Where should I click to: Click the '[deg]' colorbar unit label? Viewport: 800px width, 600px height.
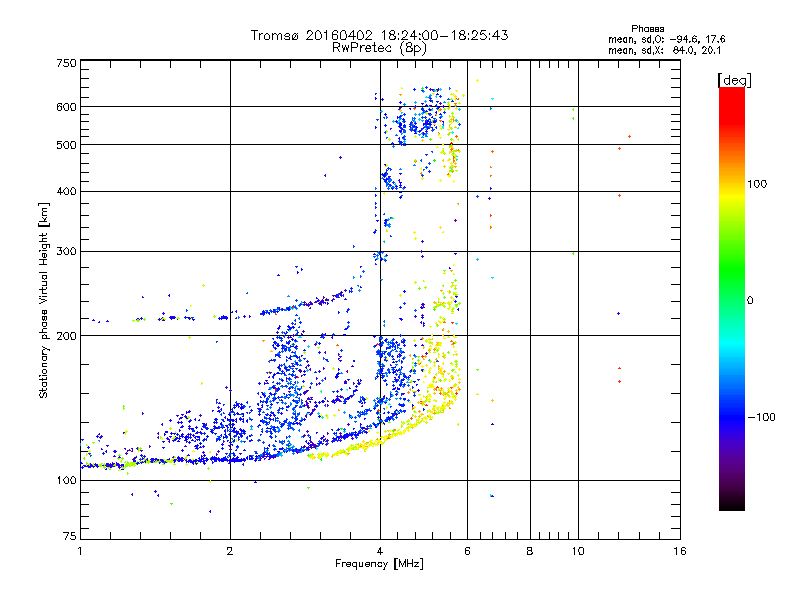pyautogui.click(x=734, y=80)
